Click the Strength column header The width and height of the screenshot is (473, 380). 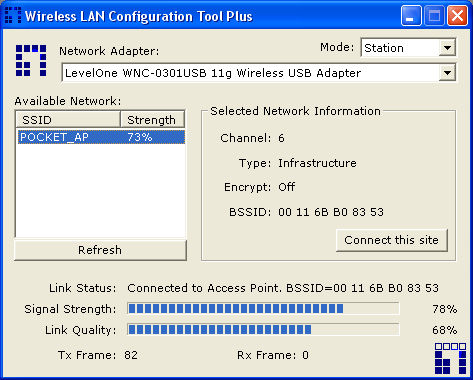pos(152,120)
